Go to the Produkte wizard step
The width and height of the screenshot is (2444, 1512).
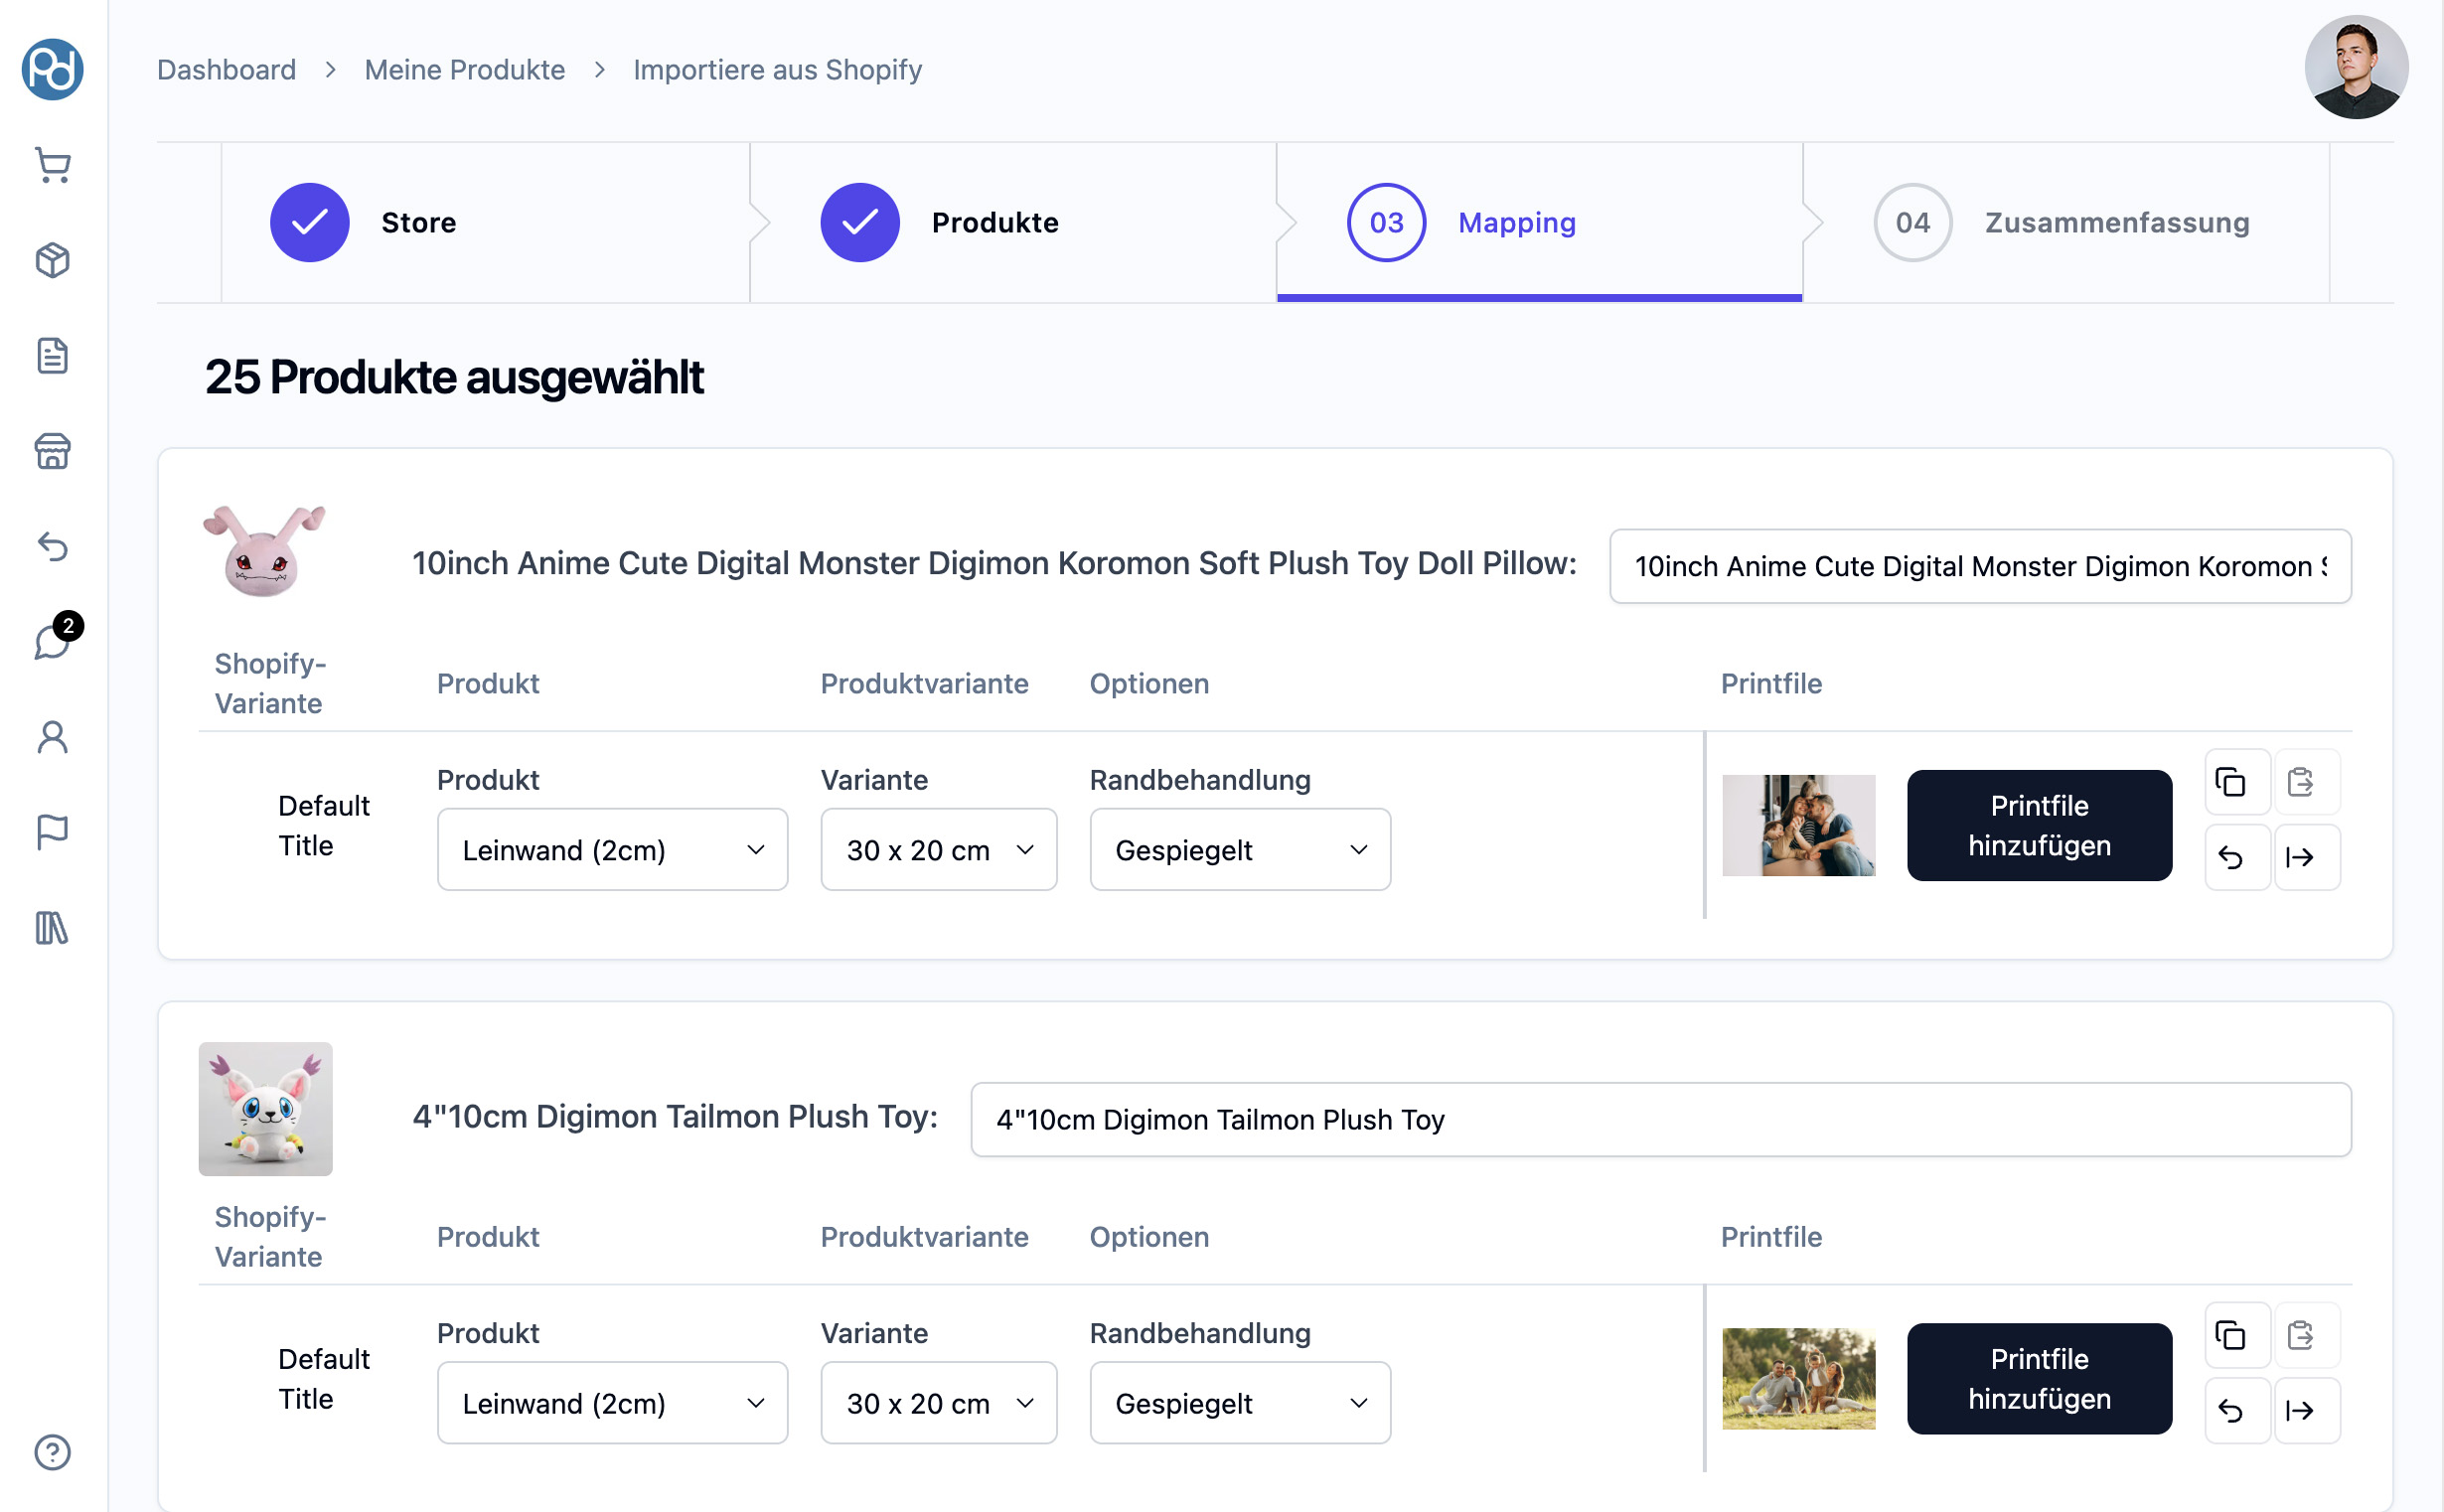pyautogui.click(x=993, y=222)
